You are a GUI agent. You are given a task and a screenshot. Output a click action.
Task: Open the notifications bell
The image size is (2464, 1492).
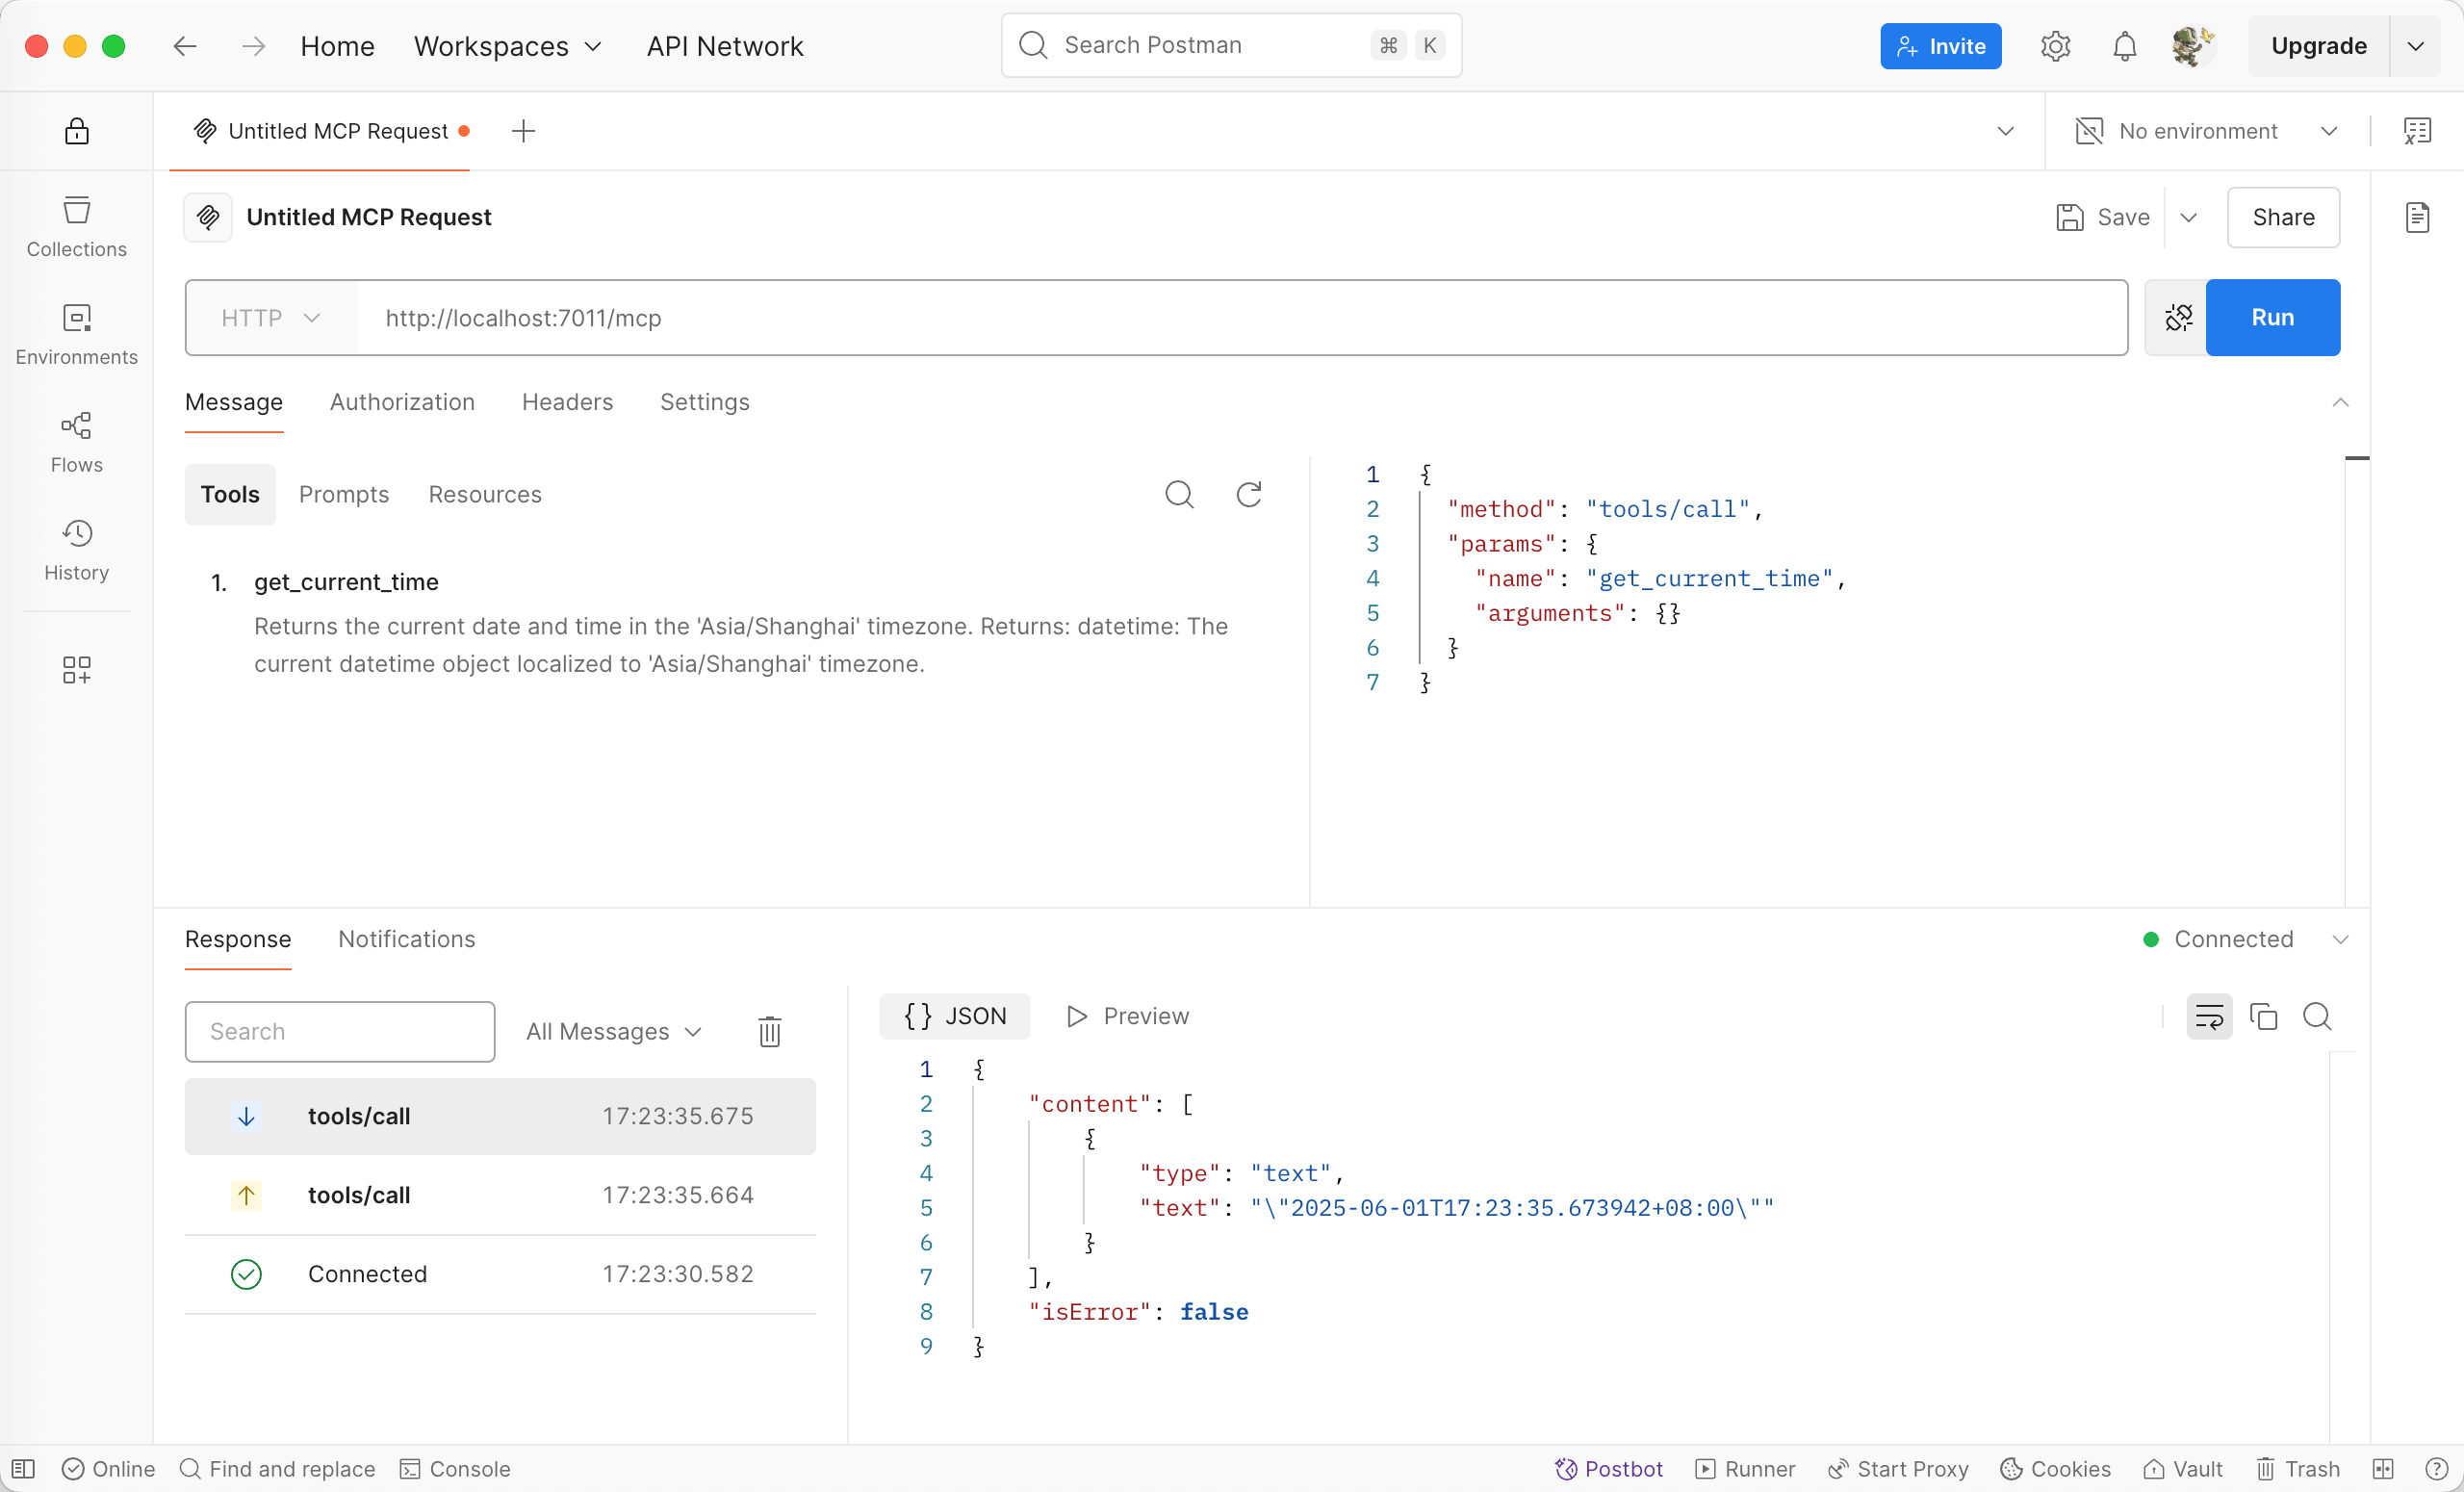2124,46
